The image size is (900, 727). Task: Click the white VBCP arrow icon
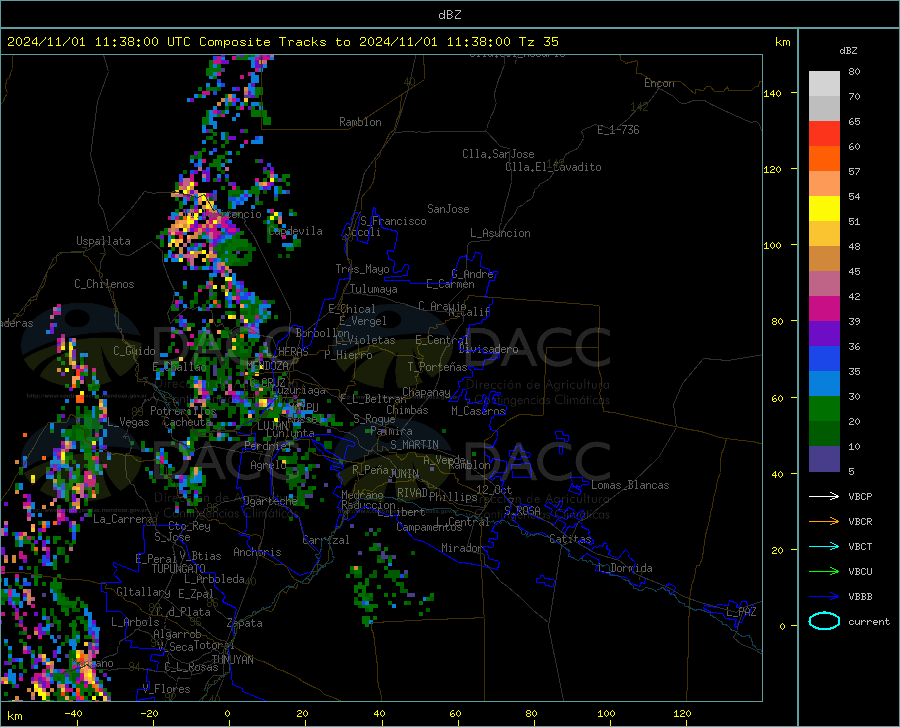tap(824, 496)
